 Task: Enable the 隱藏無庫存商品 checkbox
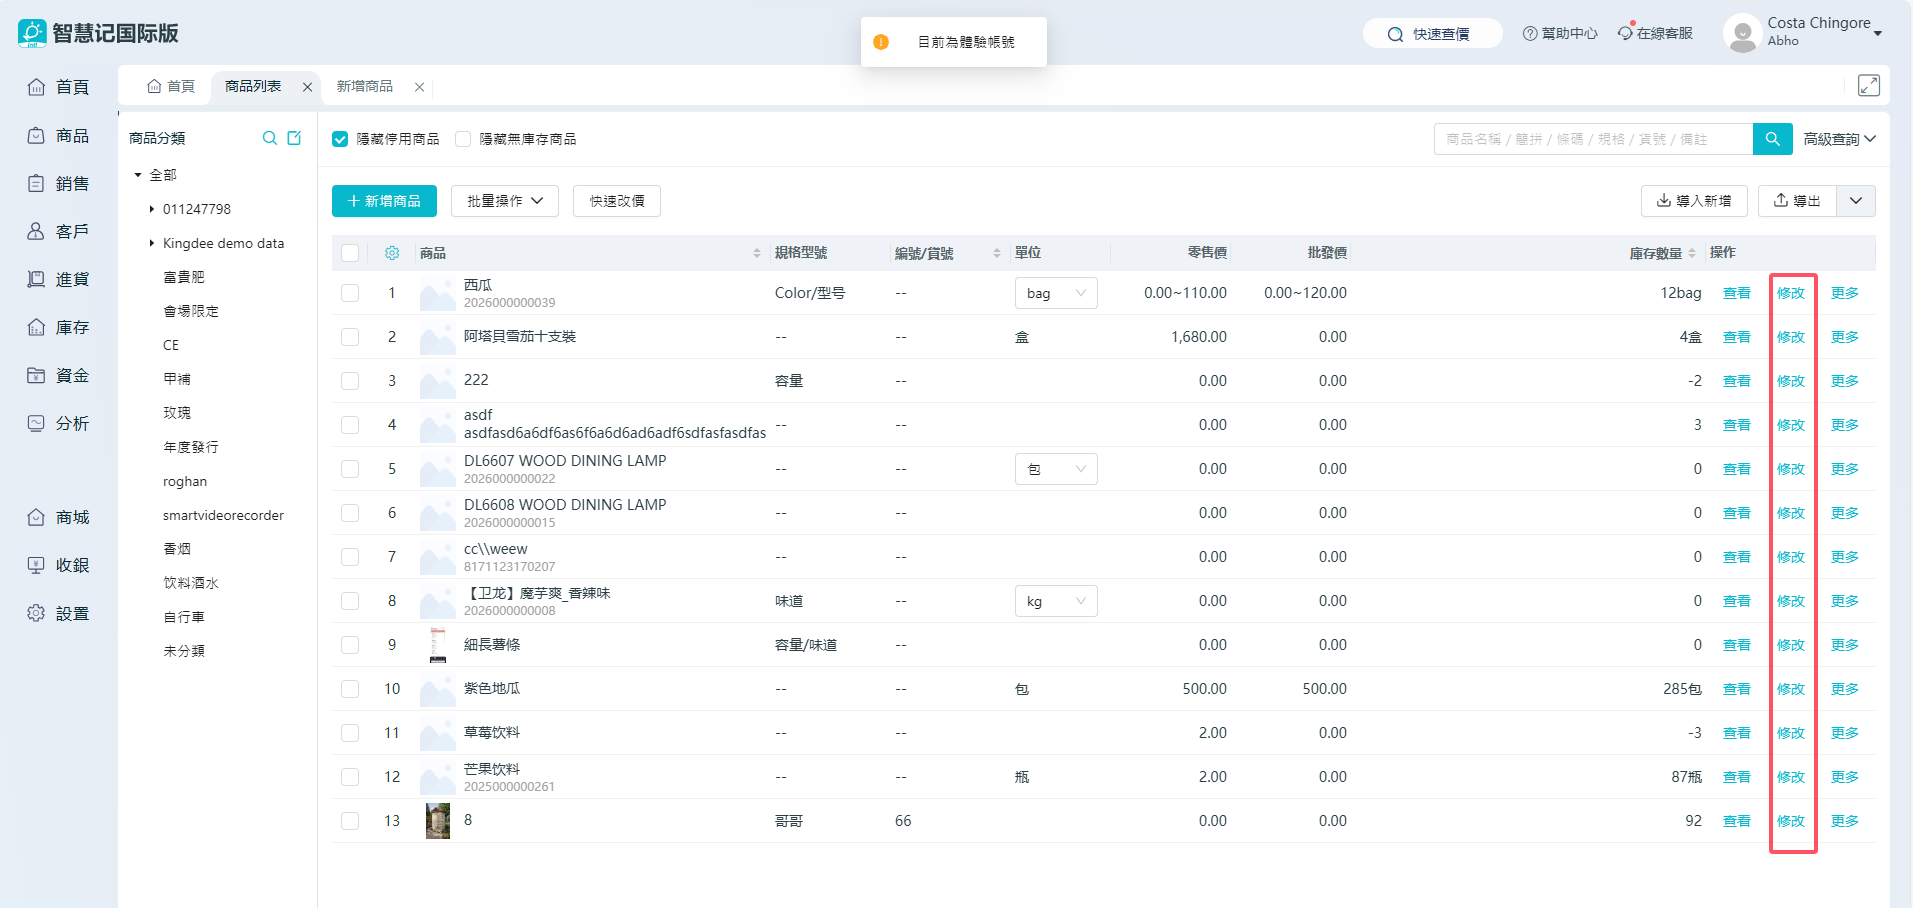click(463, 139)
